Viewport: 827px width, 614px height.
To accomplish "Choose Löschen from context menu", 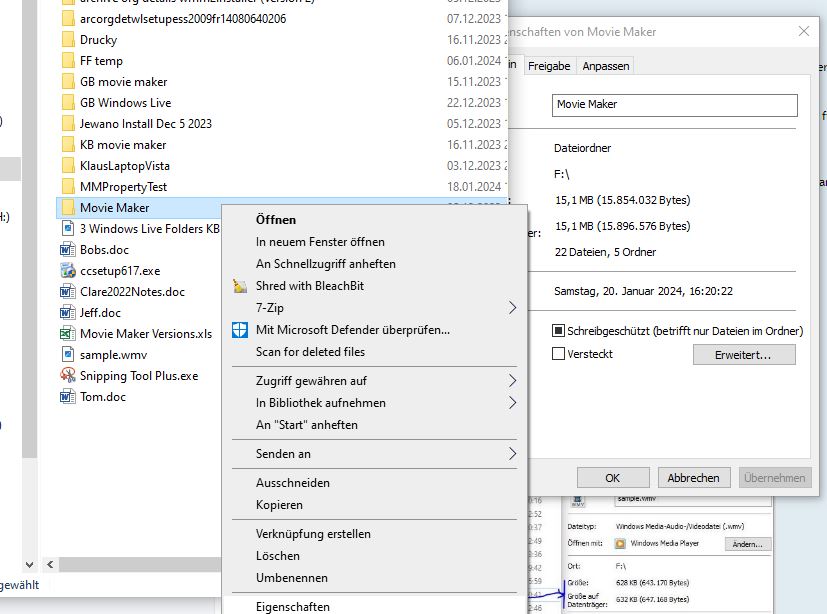I will pyautogui.click(x=277, y=557).
